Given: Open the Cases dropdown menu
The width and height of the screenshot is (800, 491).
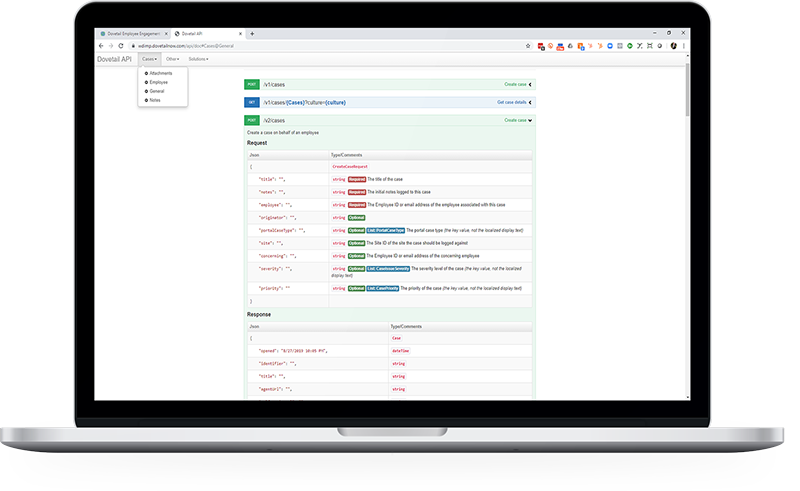Looking at the screenshot, I should pos(149,59).
